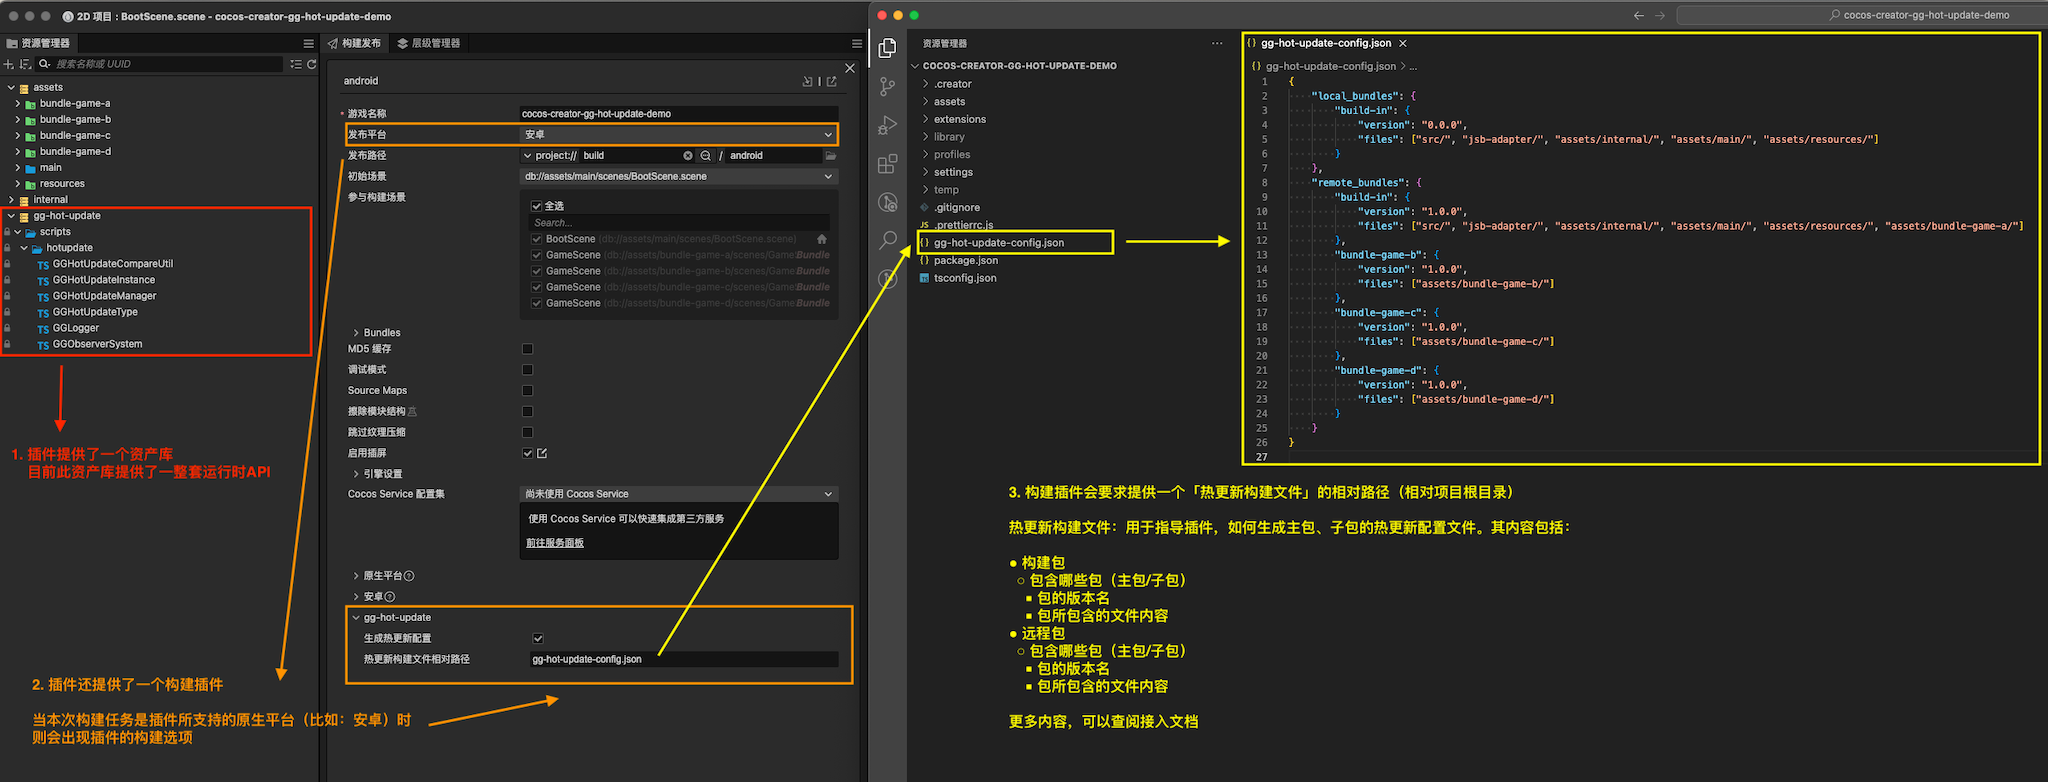Open build path folder icon

(830, 156)
